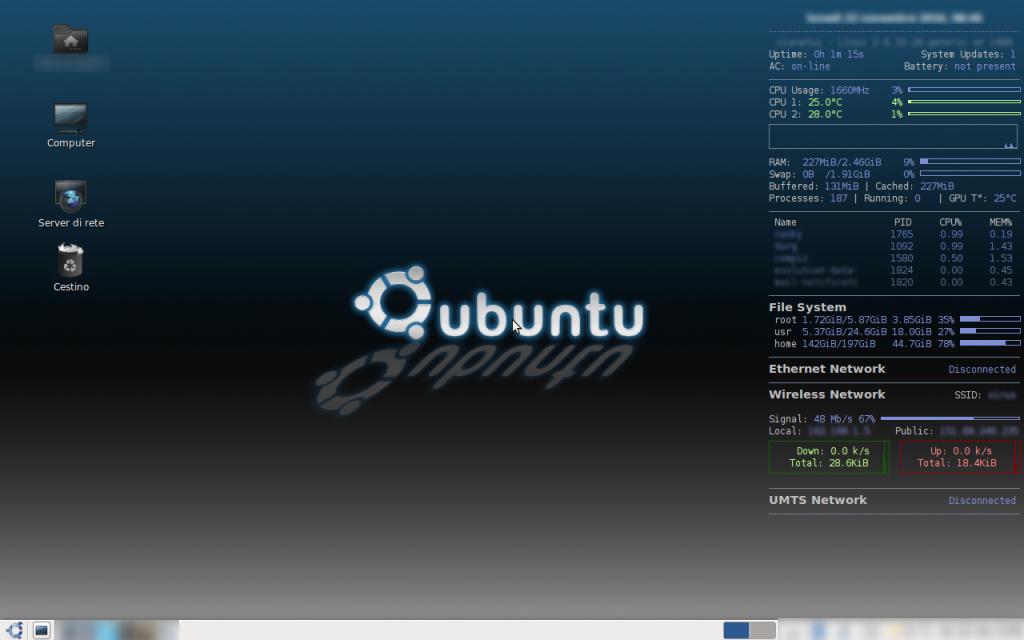The image size is (1024, 640).
Task: Open the Home folder desktop icon
Action: click(71, 40)
